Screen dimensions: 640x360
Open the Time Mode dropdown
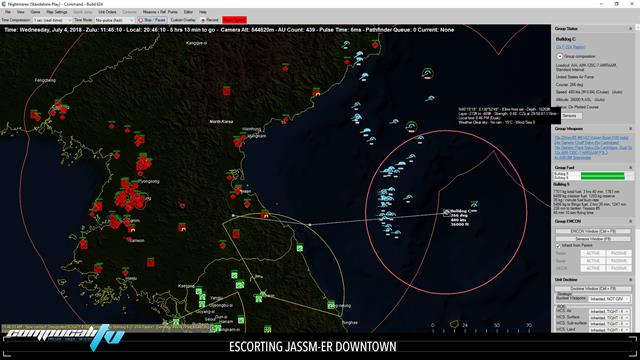[x=114, y=20]
